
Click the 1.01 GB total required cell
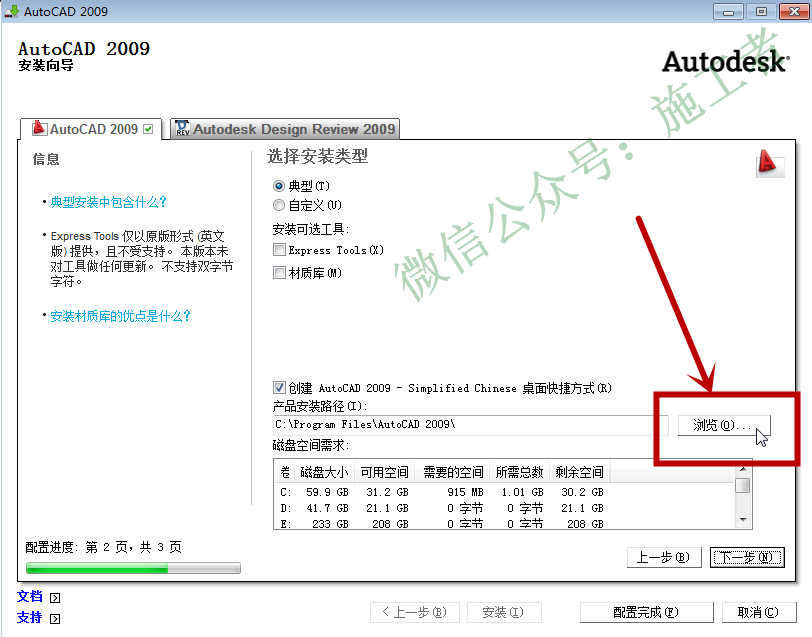[523, 492]
